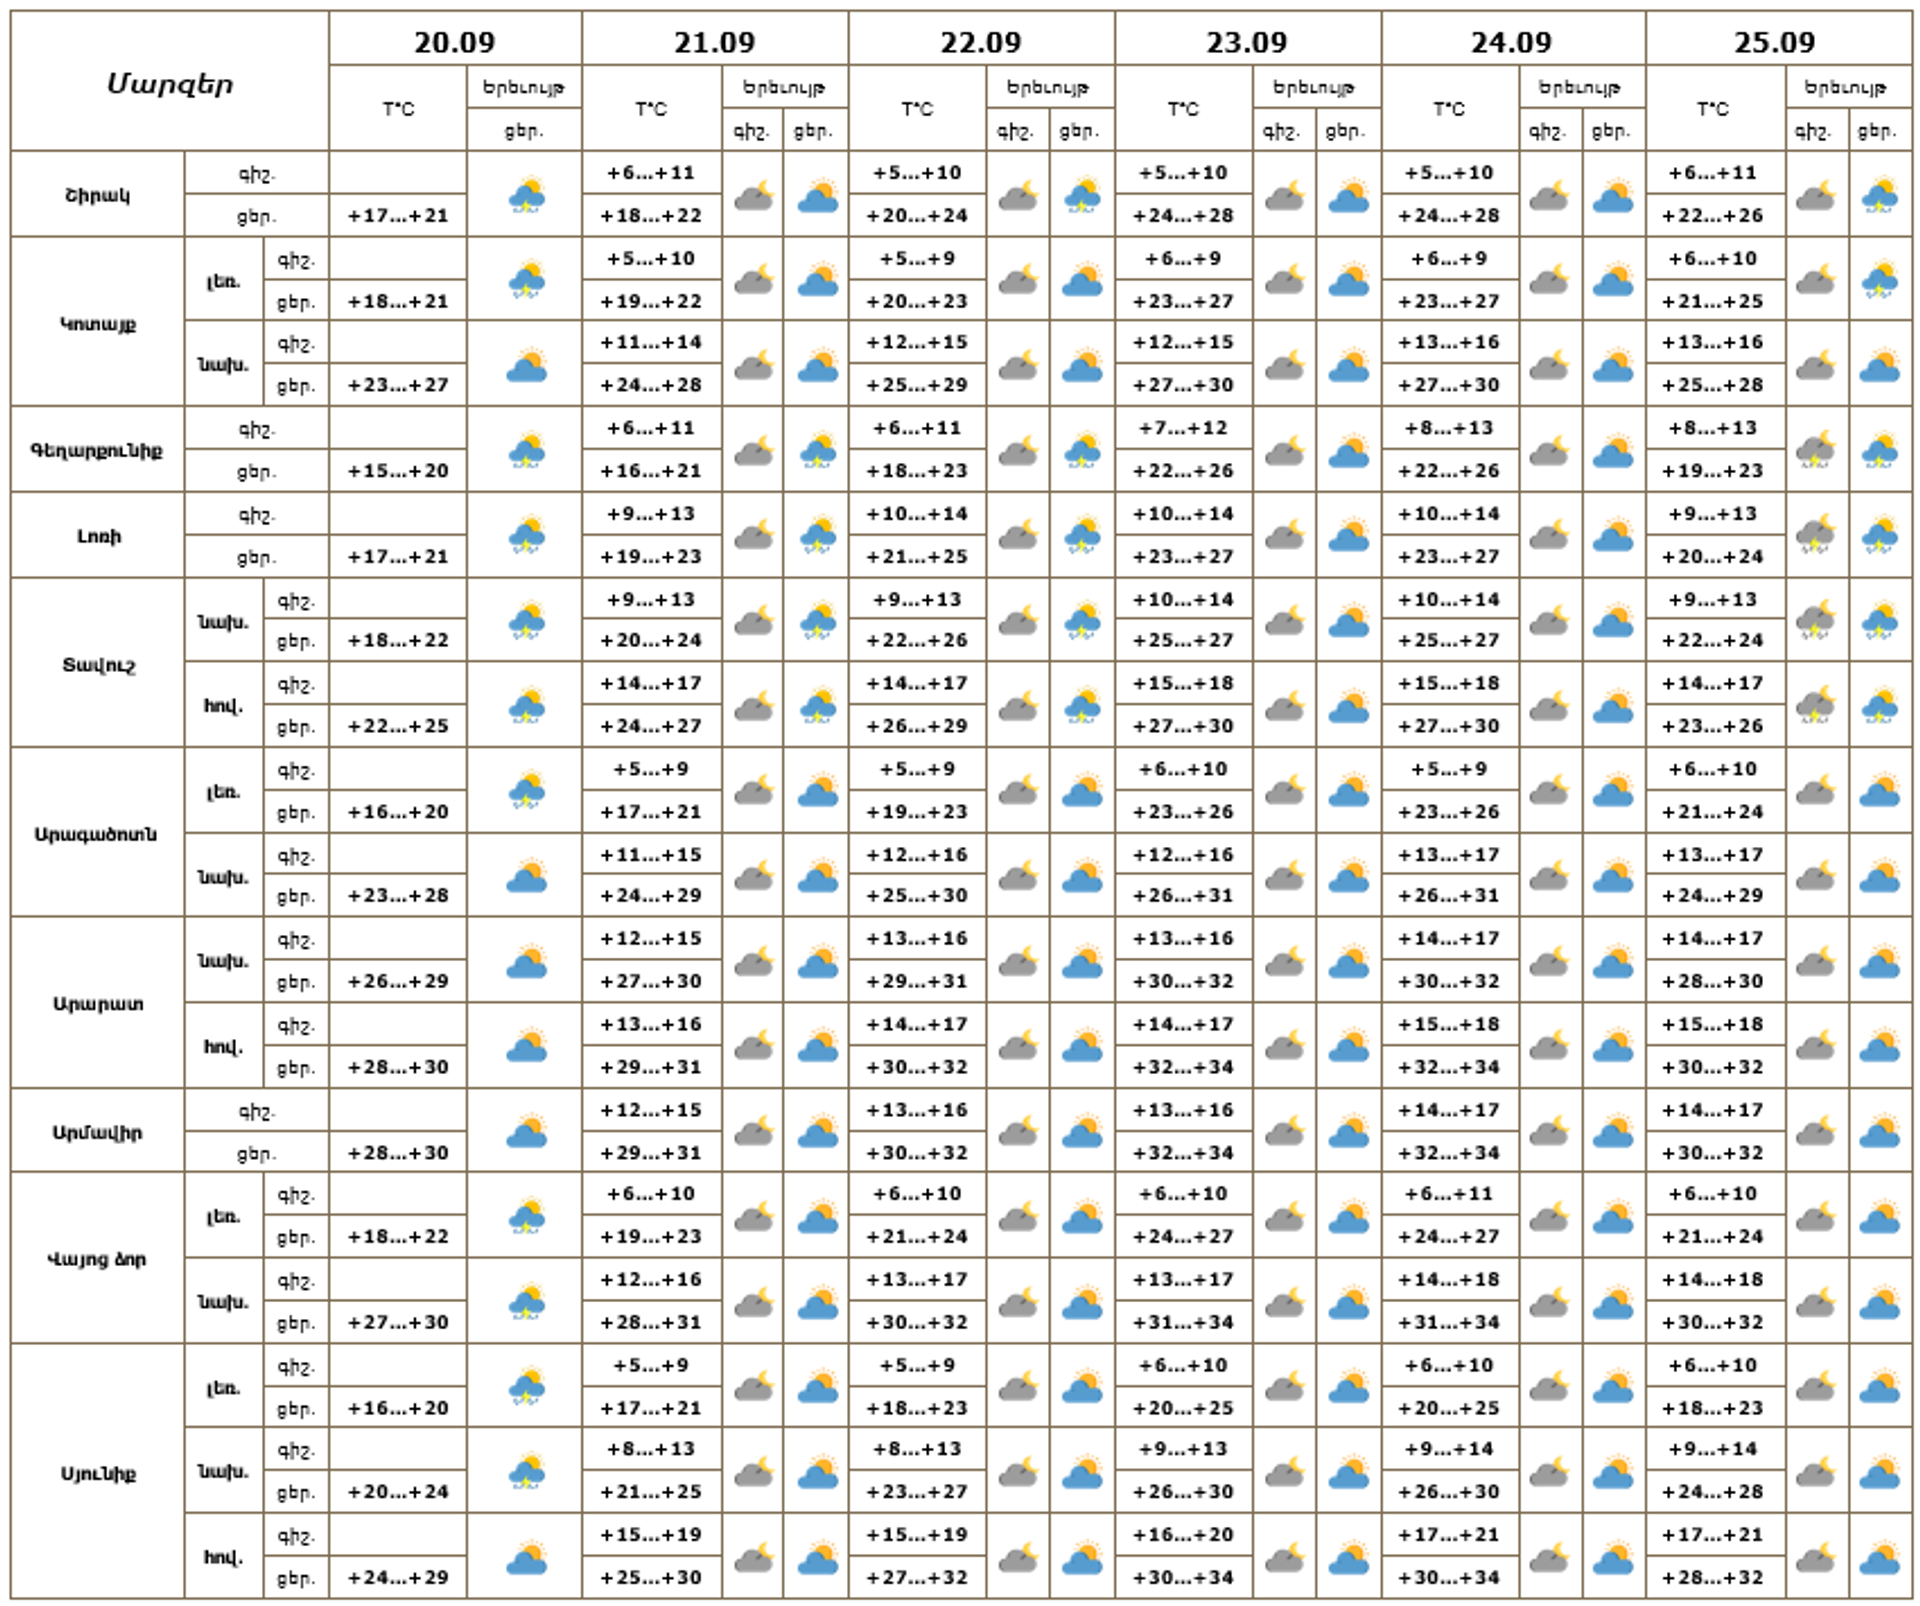Select Կոտայք լեռ. 25.09 daytime thunderstorm icon
The width and height of the screenshot is (1920, 1606).
click(1880, 280)
